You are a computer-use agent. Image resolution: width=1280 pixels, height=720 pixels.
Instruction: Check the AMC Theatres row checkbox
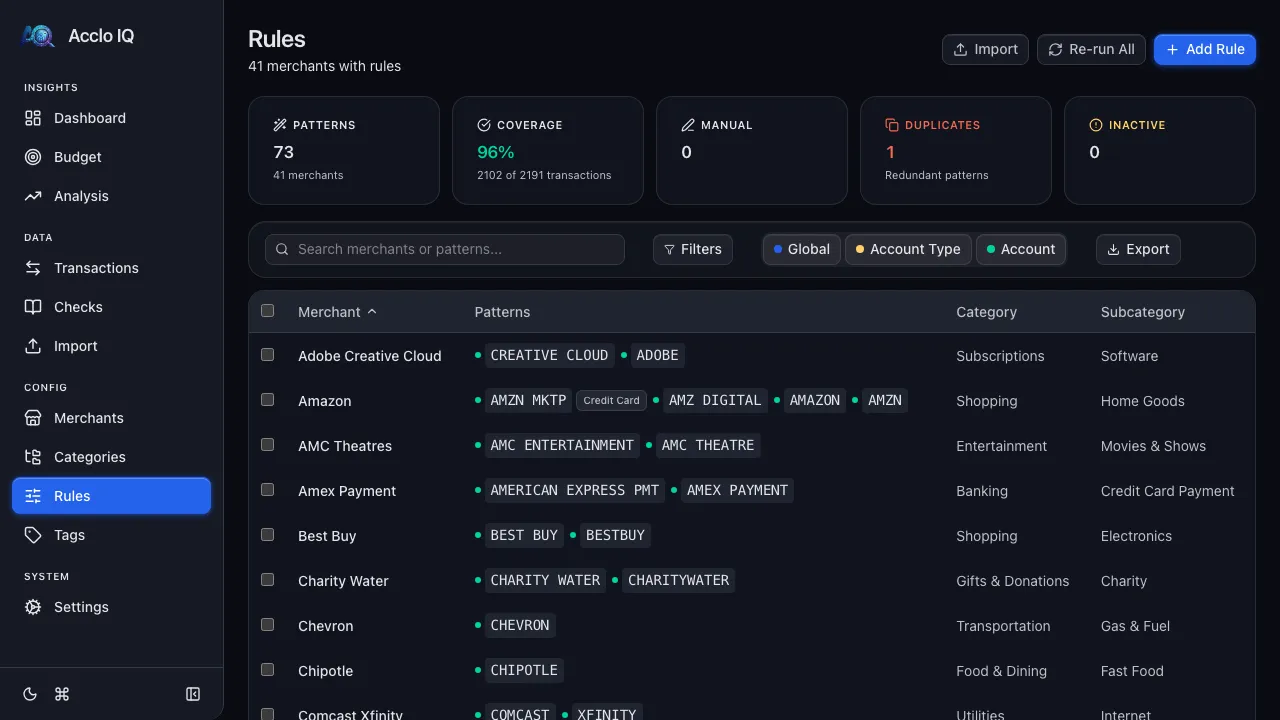(267, 445)
